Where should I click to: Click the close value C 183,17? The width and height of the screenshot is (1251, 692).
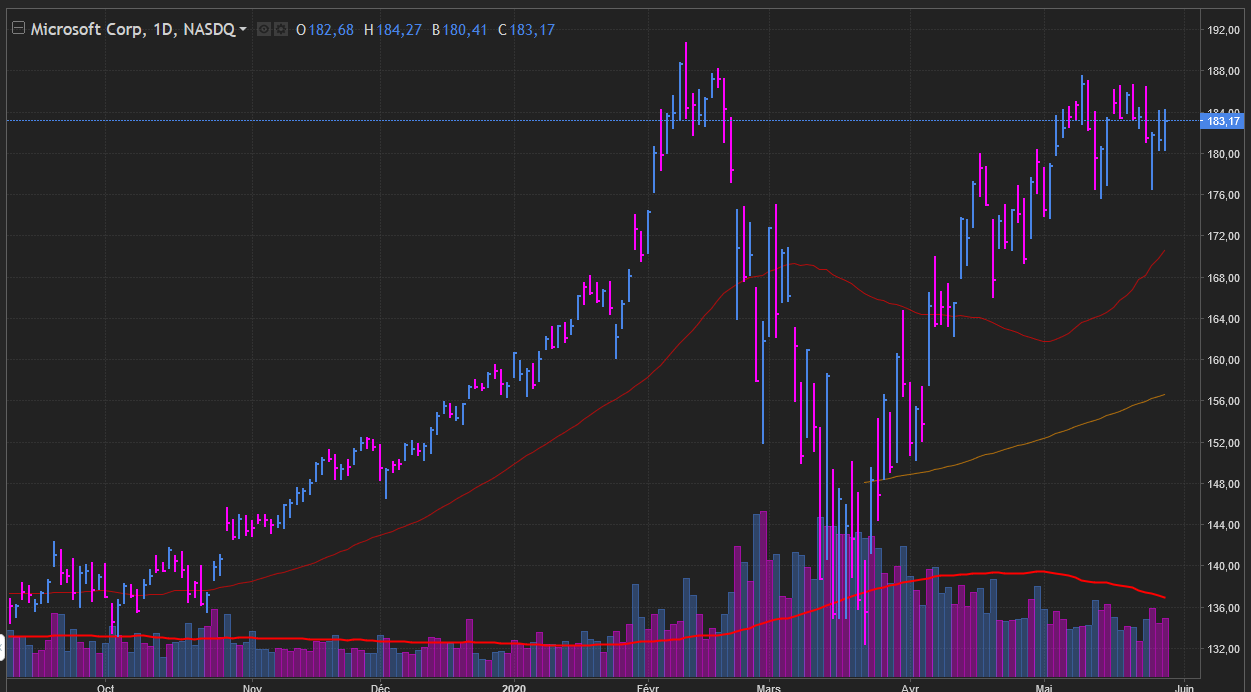pos(526,30)
